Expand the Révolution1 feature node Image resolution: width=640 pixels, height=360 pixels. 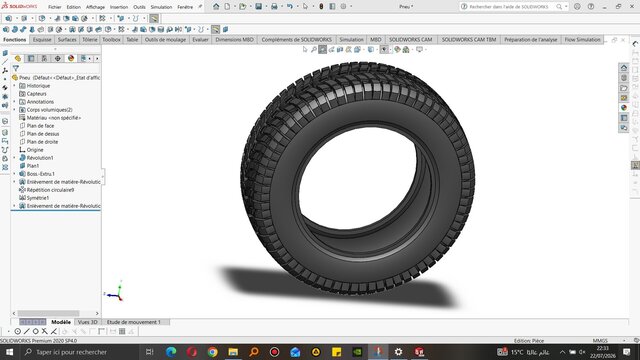[x=14, y=158]
